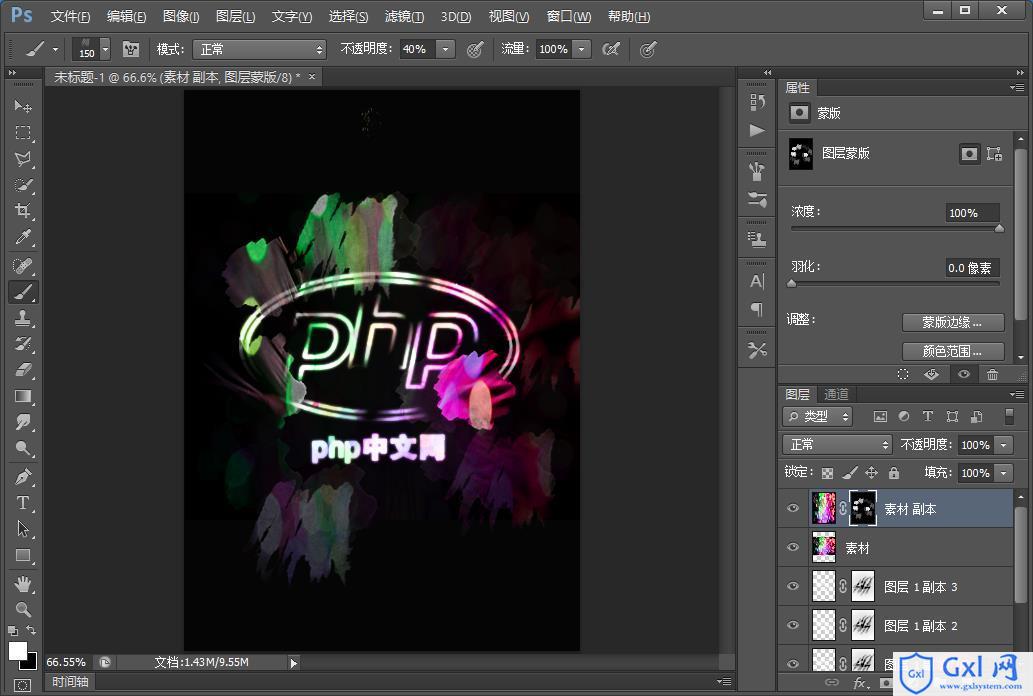
Task: Toggle lock all
Action: coord(893,473)
